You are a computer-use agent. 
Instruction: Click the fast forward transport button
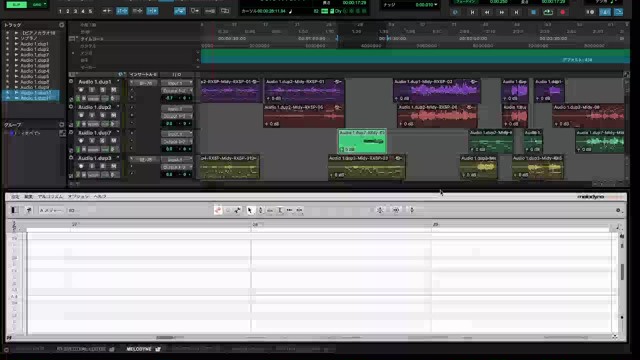click(x=502, y=12)
